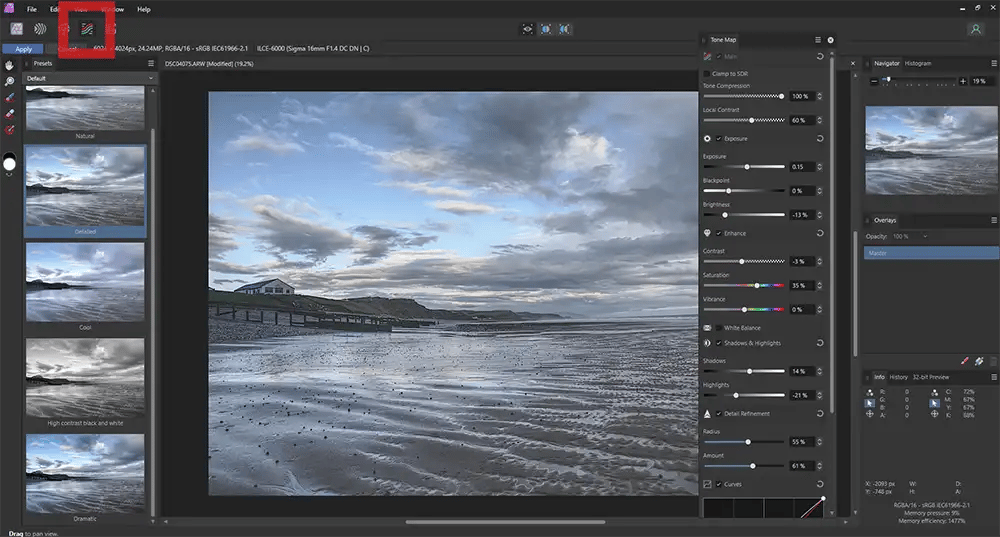Click the brush overlay icon in Overlays panel
Image resolution: width=1000 pixels, height=537 pixels.
tap(965, 361)
